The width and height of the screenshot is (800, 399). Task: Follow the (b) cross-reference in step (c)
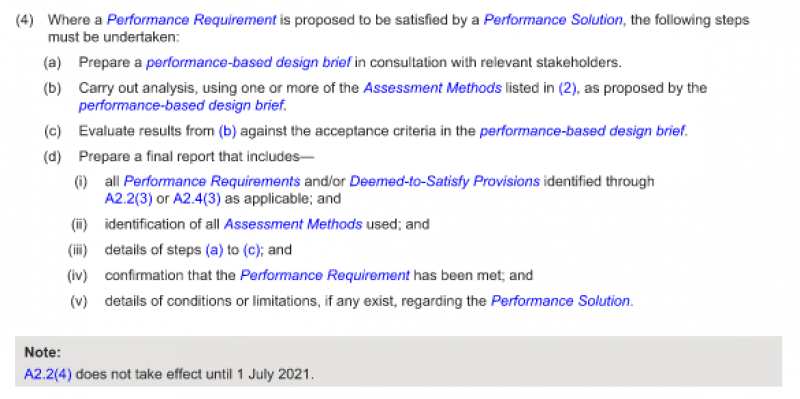click(x=227, y=131)
